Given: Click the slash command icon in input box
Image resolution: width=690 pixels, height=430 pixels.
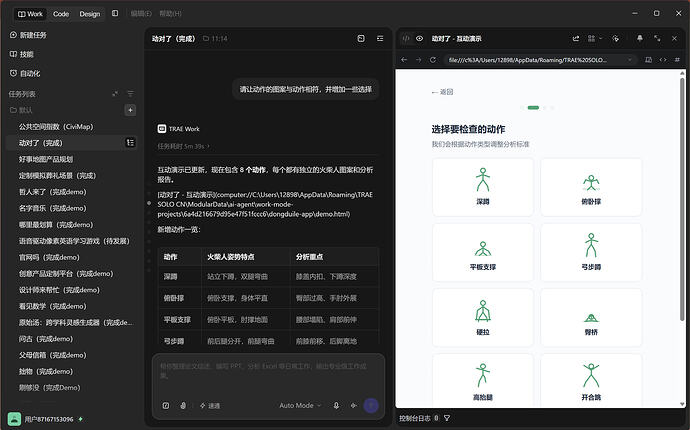Looking at the screenshot, I should coord(165,405).
